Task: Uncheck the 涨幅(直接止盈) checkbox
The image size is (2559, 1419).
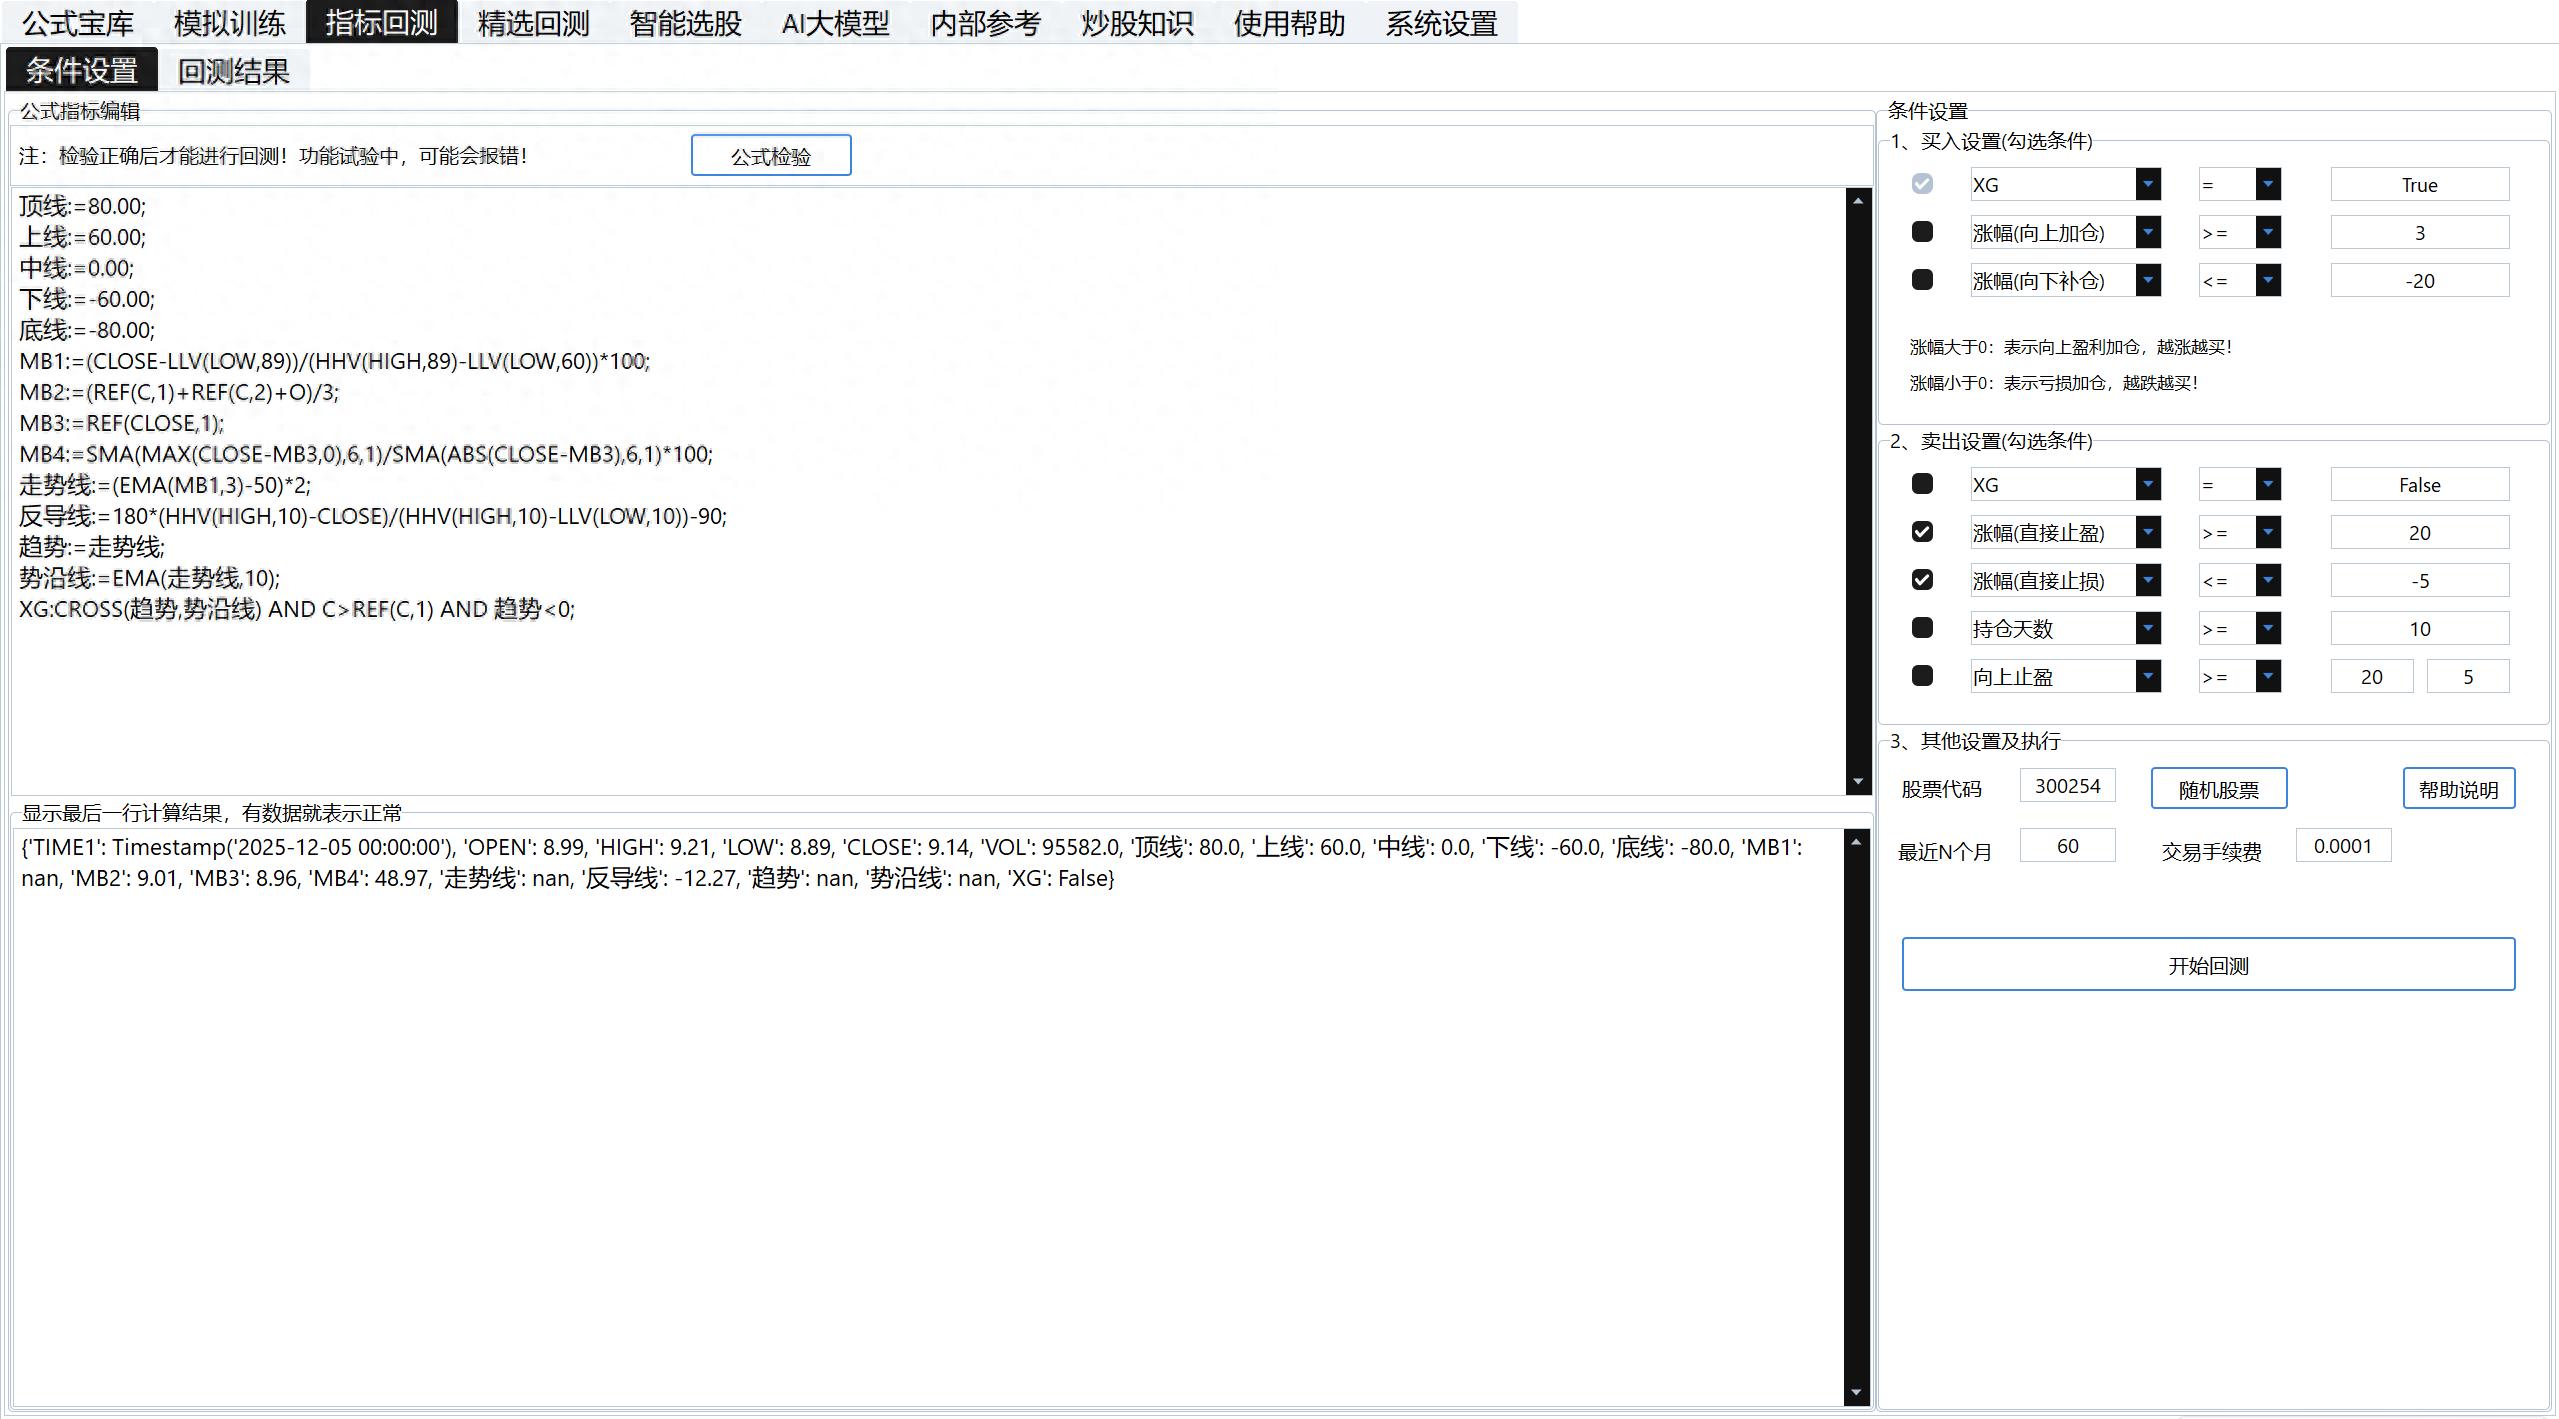Action: pyautogui.click(x=1922, y=532)
